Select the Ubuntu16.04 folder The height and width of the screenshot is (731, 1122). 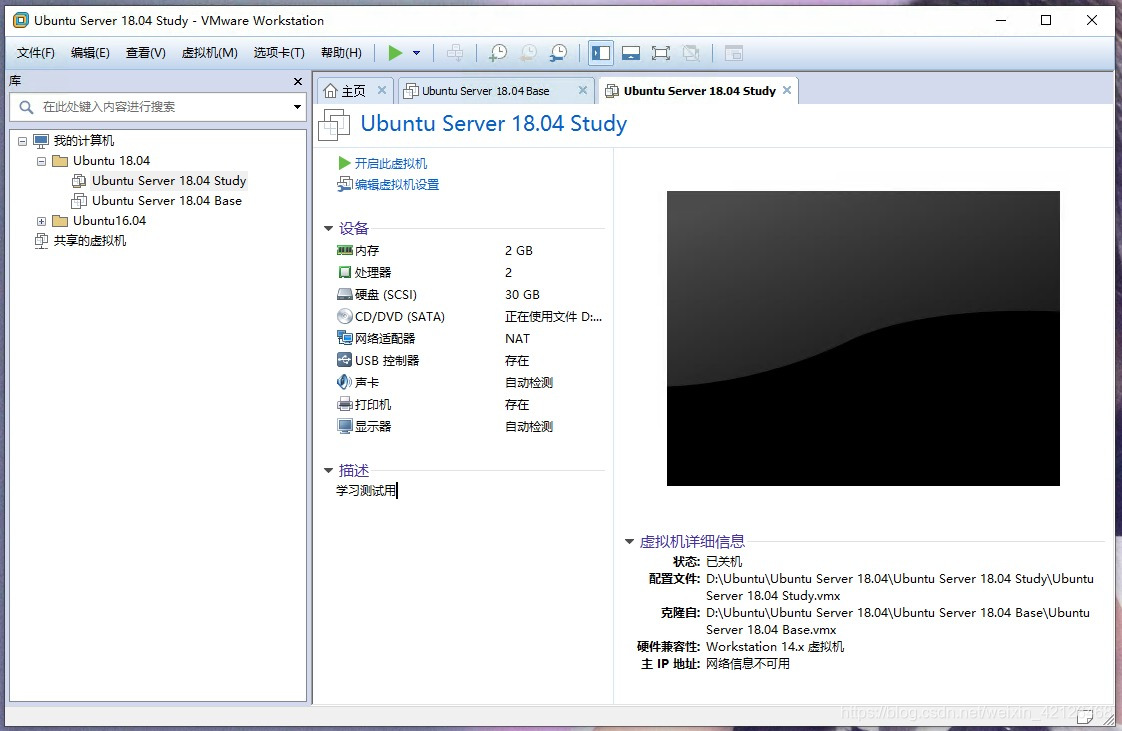point(109,221)
